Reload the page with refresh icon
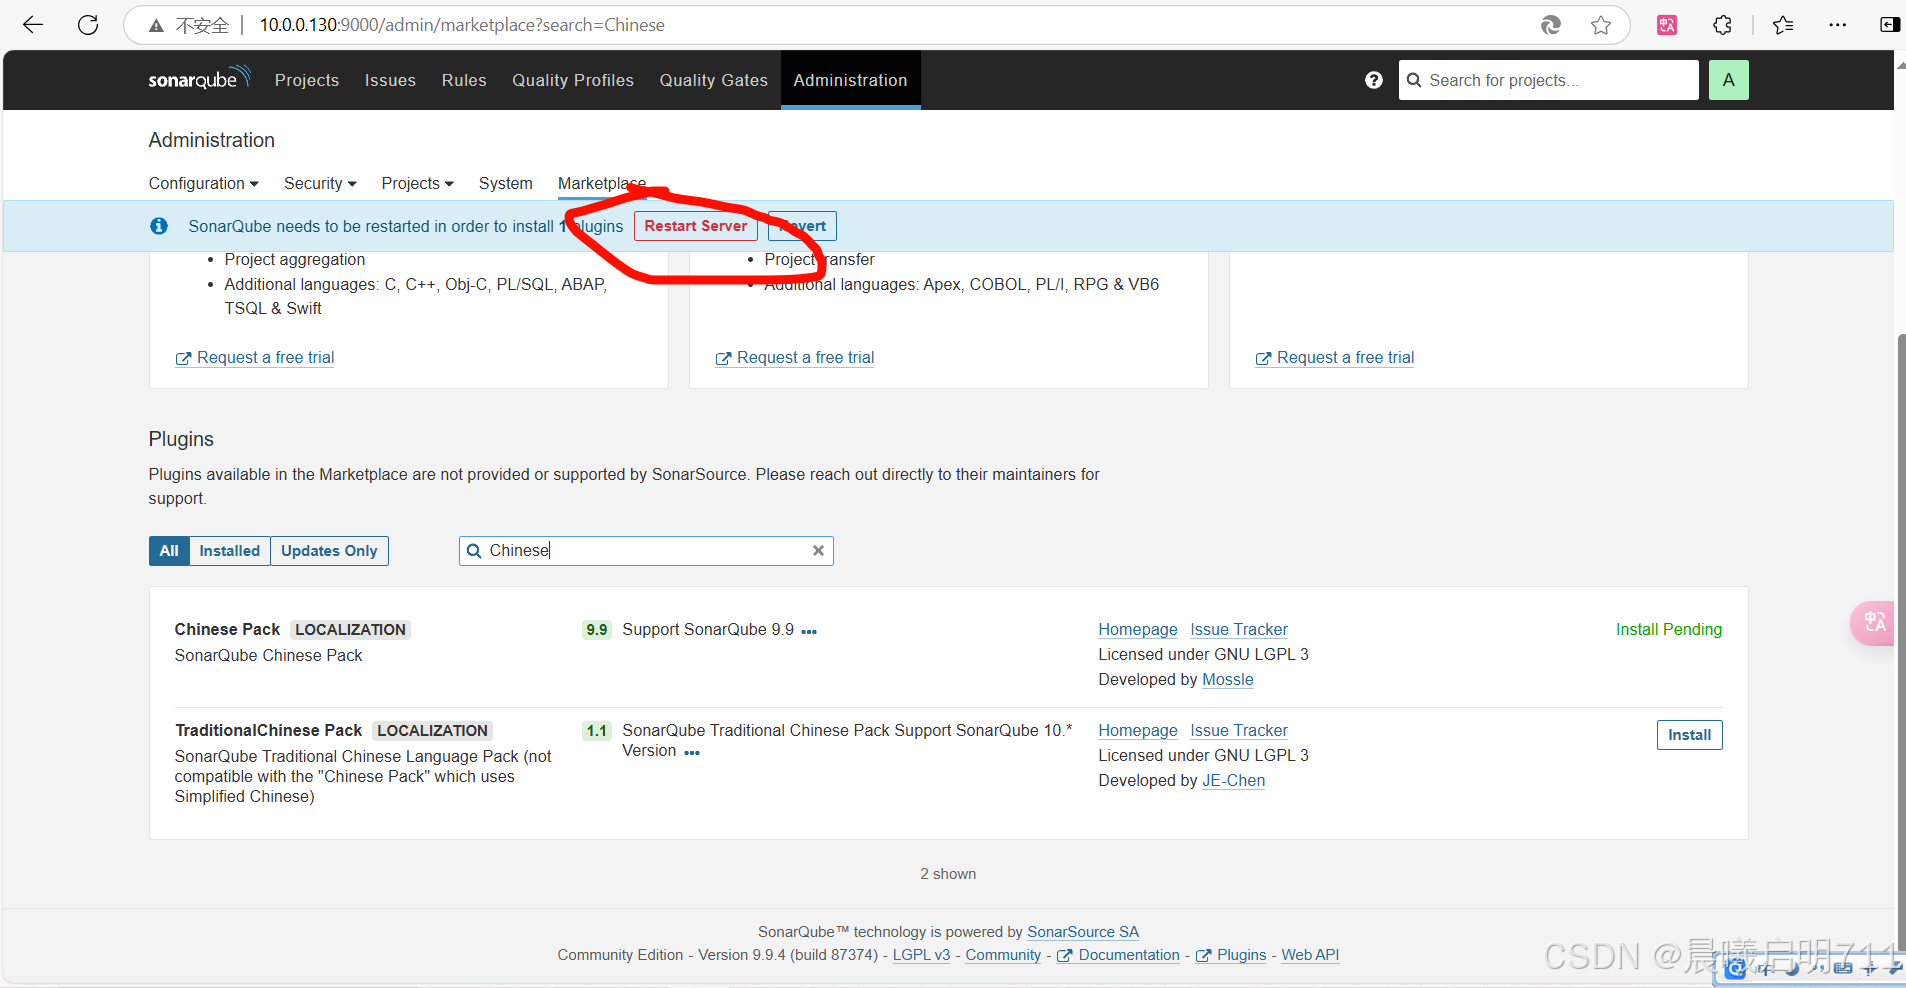This screenshot has width=1906, height=988. coord(88,25)
